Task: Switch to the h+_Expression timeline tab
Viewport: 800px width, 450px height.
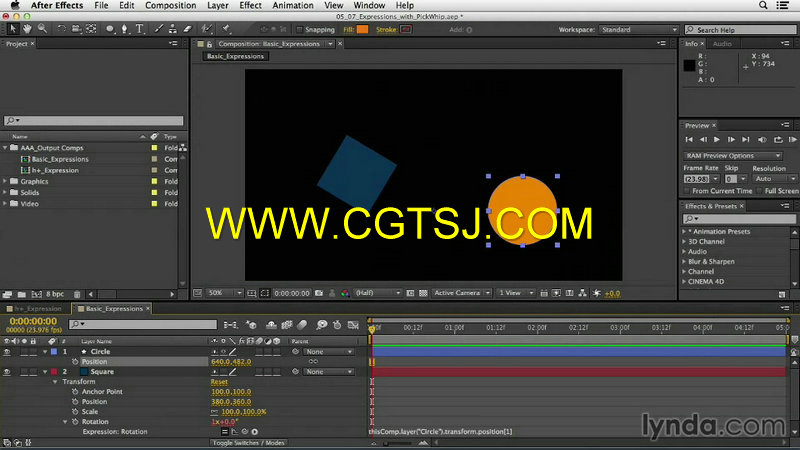Action: tap(35, 309)
